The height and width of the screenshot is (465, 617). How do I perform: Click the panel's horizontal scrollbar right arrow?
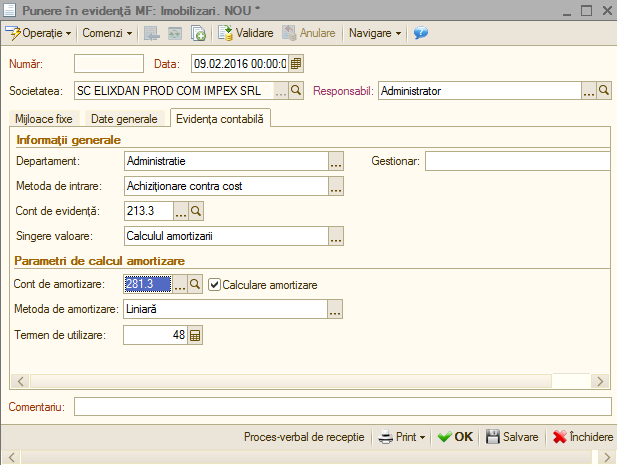pos(600,381)
